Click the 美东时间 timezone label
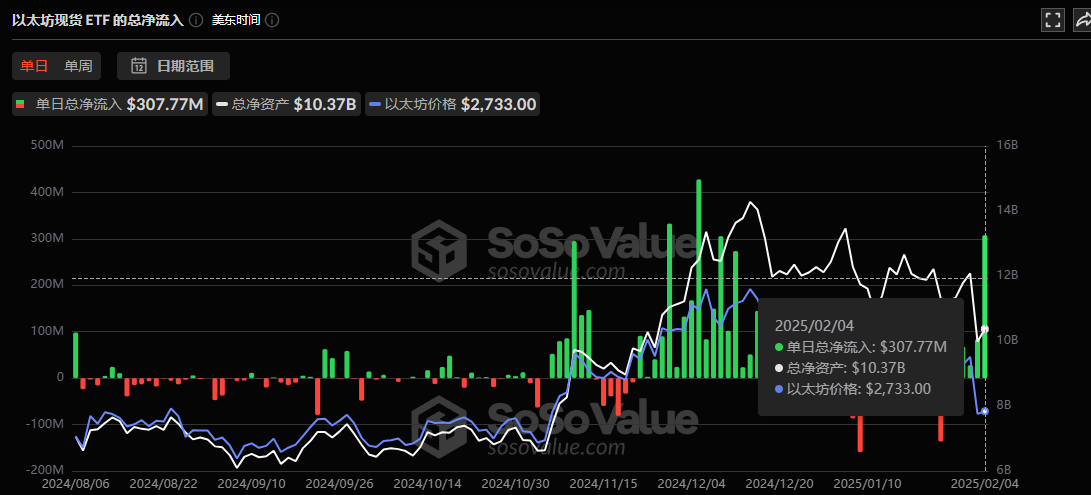The width and height of the screenshot is (1091, 495). [x=236, y=20]
